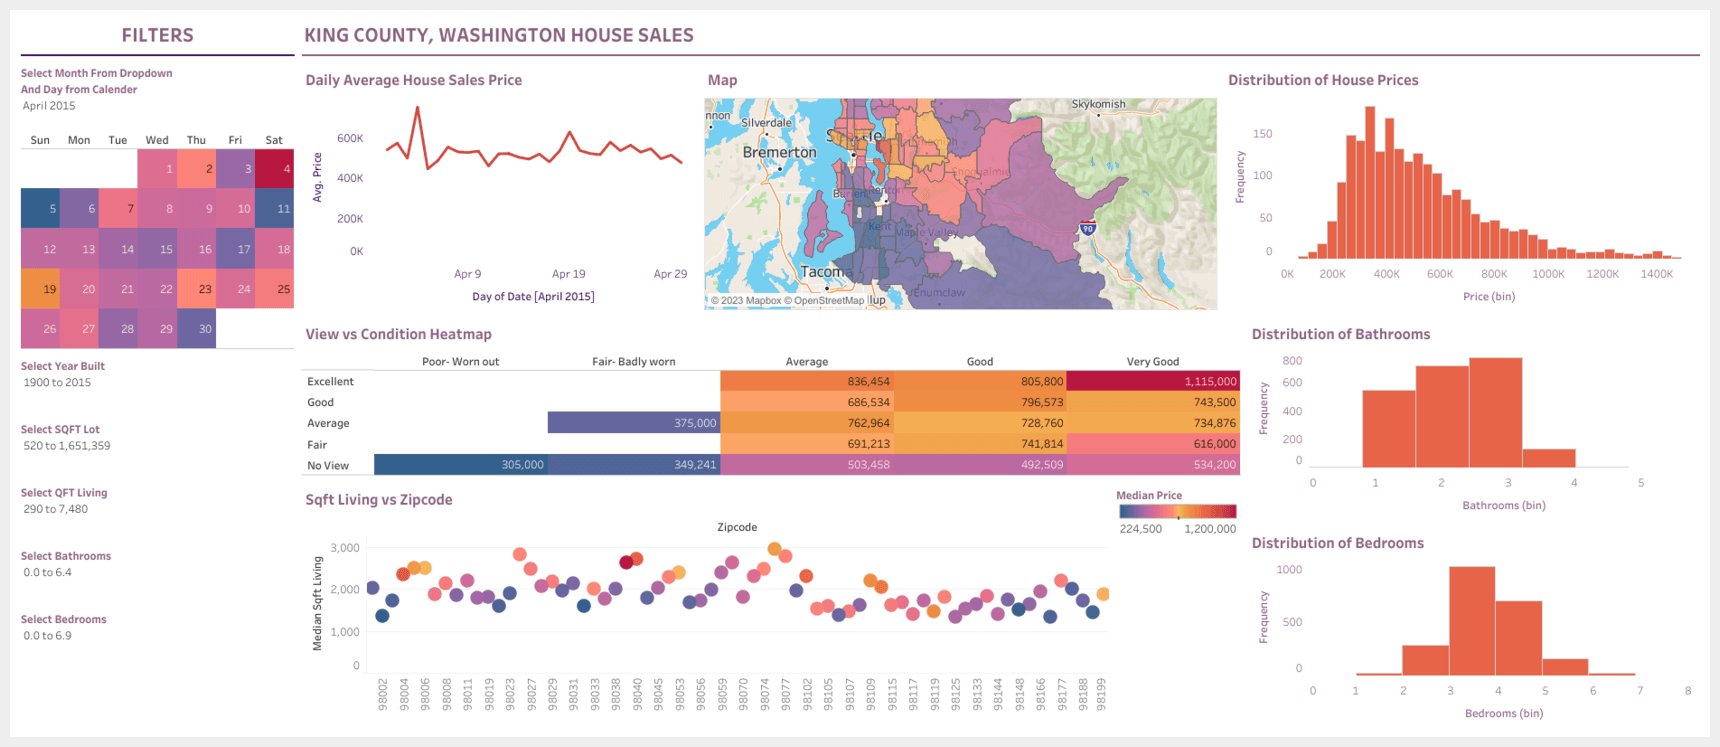Choose day 15 in the calendar

(x=157, y=249)
